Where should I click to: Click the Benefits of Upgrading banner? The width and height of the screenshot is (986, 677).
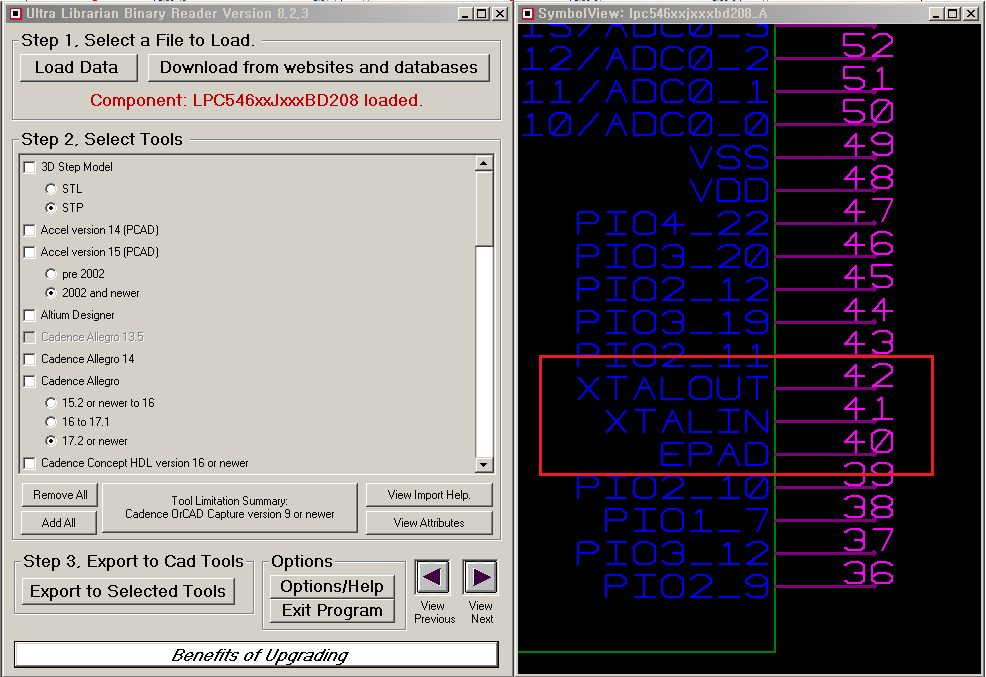pos(257,655)
